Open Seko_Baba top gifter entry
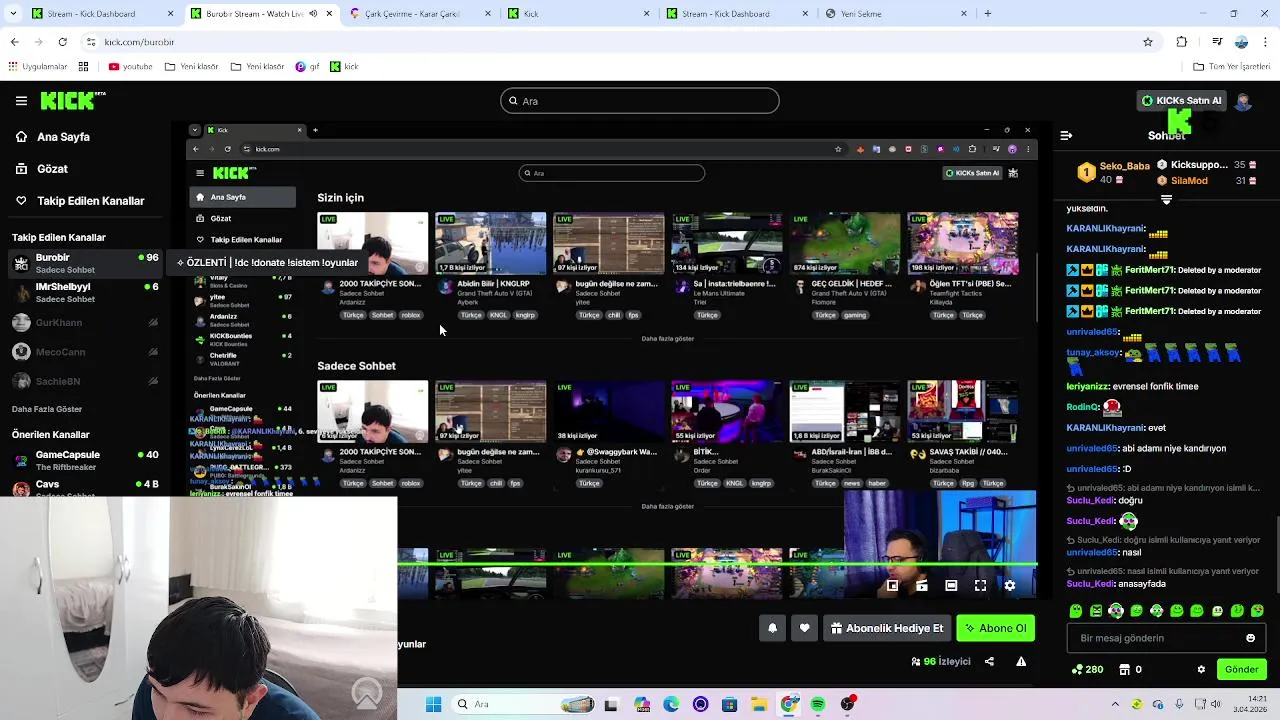The width and height of the screenshot is (1280, 720). [x=1113, y=173]
